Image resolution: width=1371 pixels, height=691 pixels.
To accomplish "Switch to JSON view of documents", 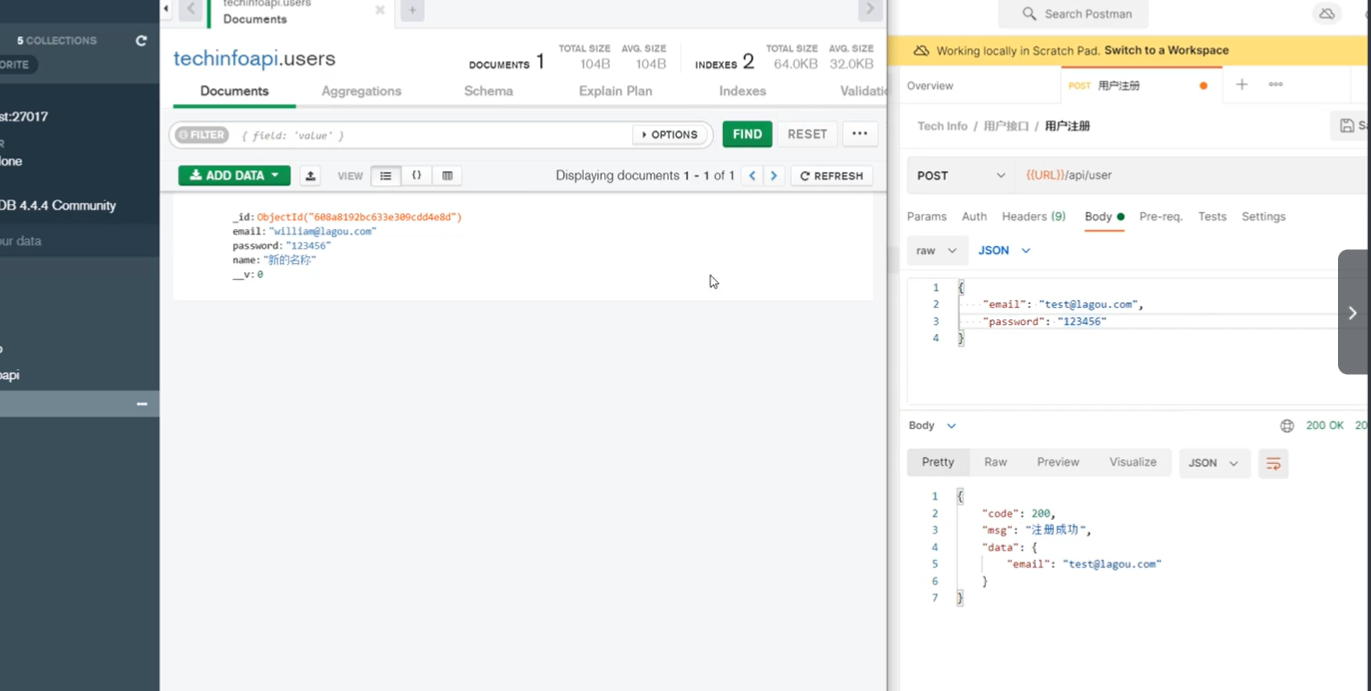I will 417,176.
